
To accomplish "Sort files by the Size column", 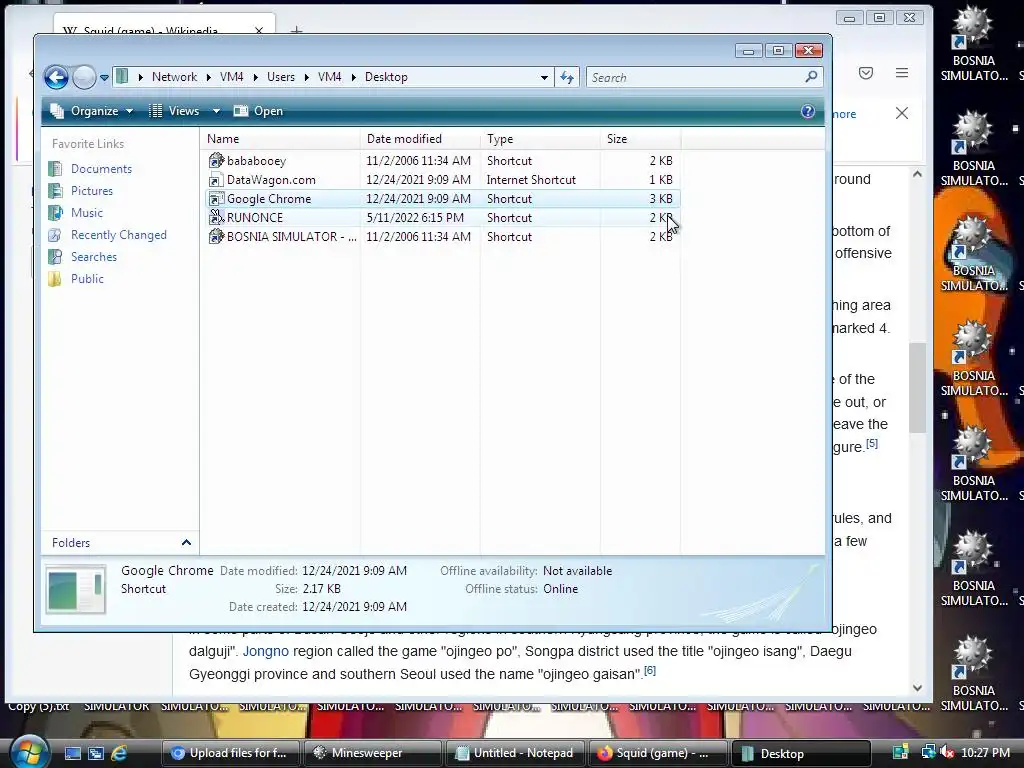I will click(640, 139).
